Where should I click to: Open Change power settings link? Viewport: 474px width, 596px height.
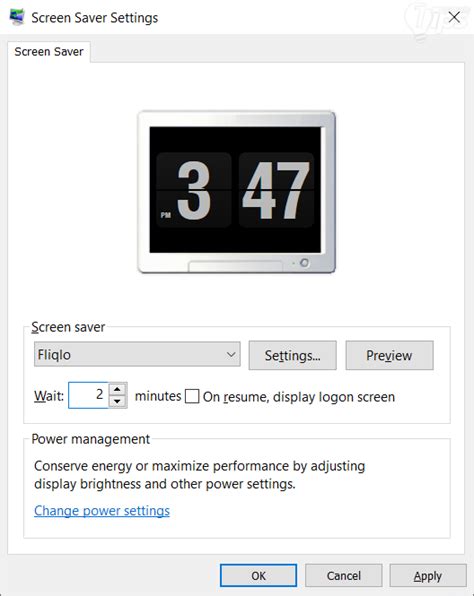click(x=102, y=510)
